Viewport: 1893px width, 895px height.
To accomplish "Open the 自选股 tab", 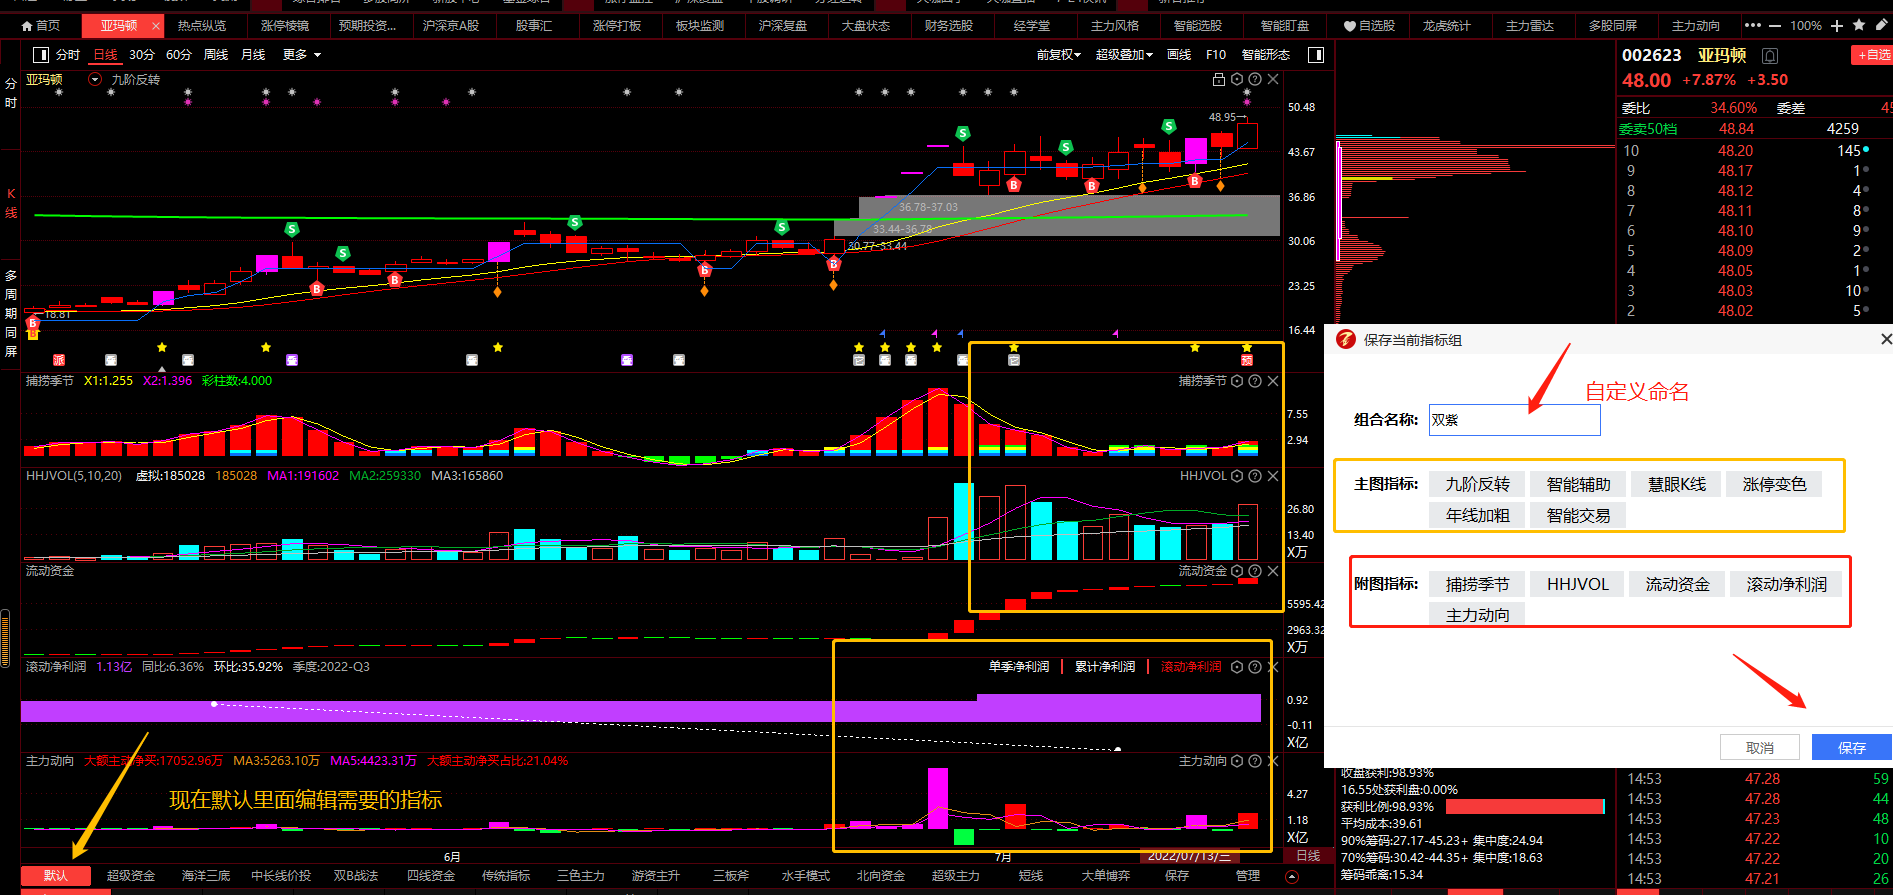I will pos(1369,25).
